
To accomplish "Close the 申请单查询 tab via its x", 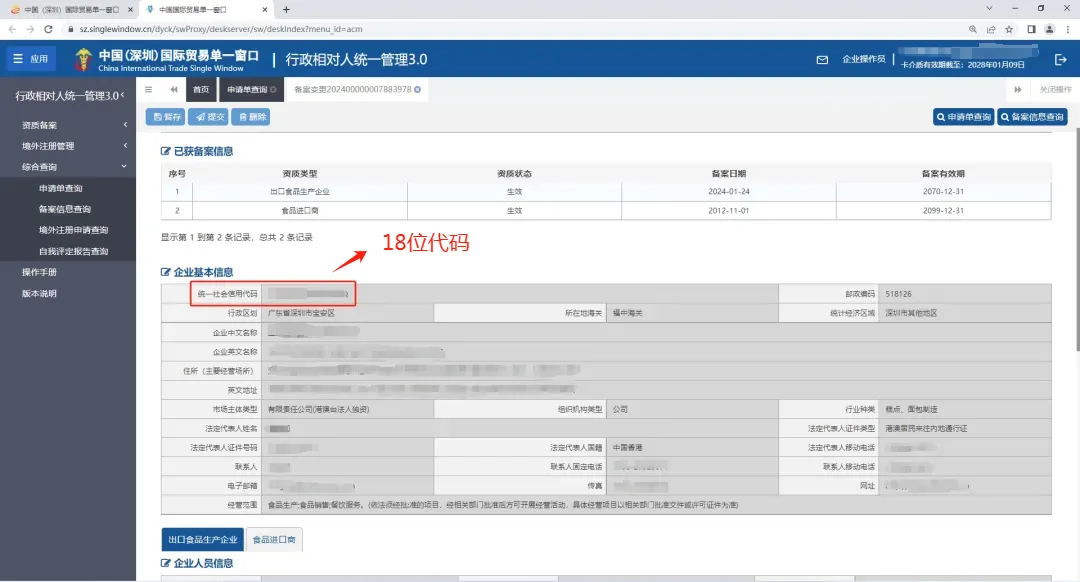I will [x=273, y=90].
